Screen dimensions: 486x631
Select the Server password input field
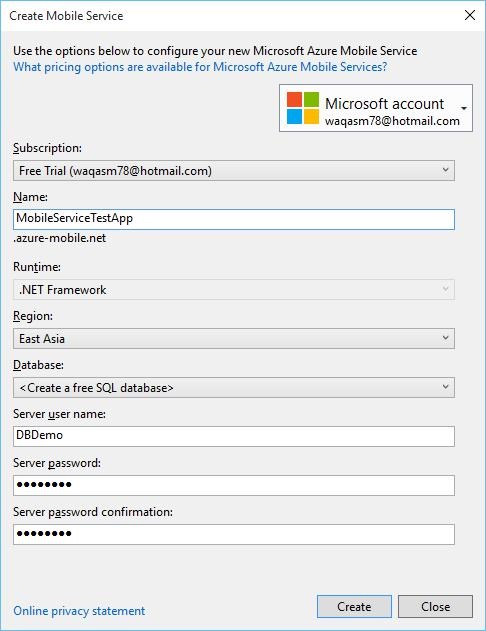coord(234,485)
